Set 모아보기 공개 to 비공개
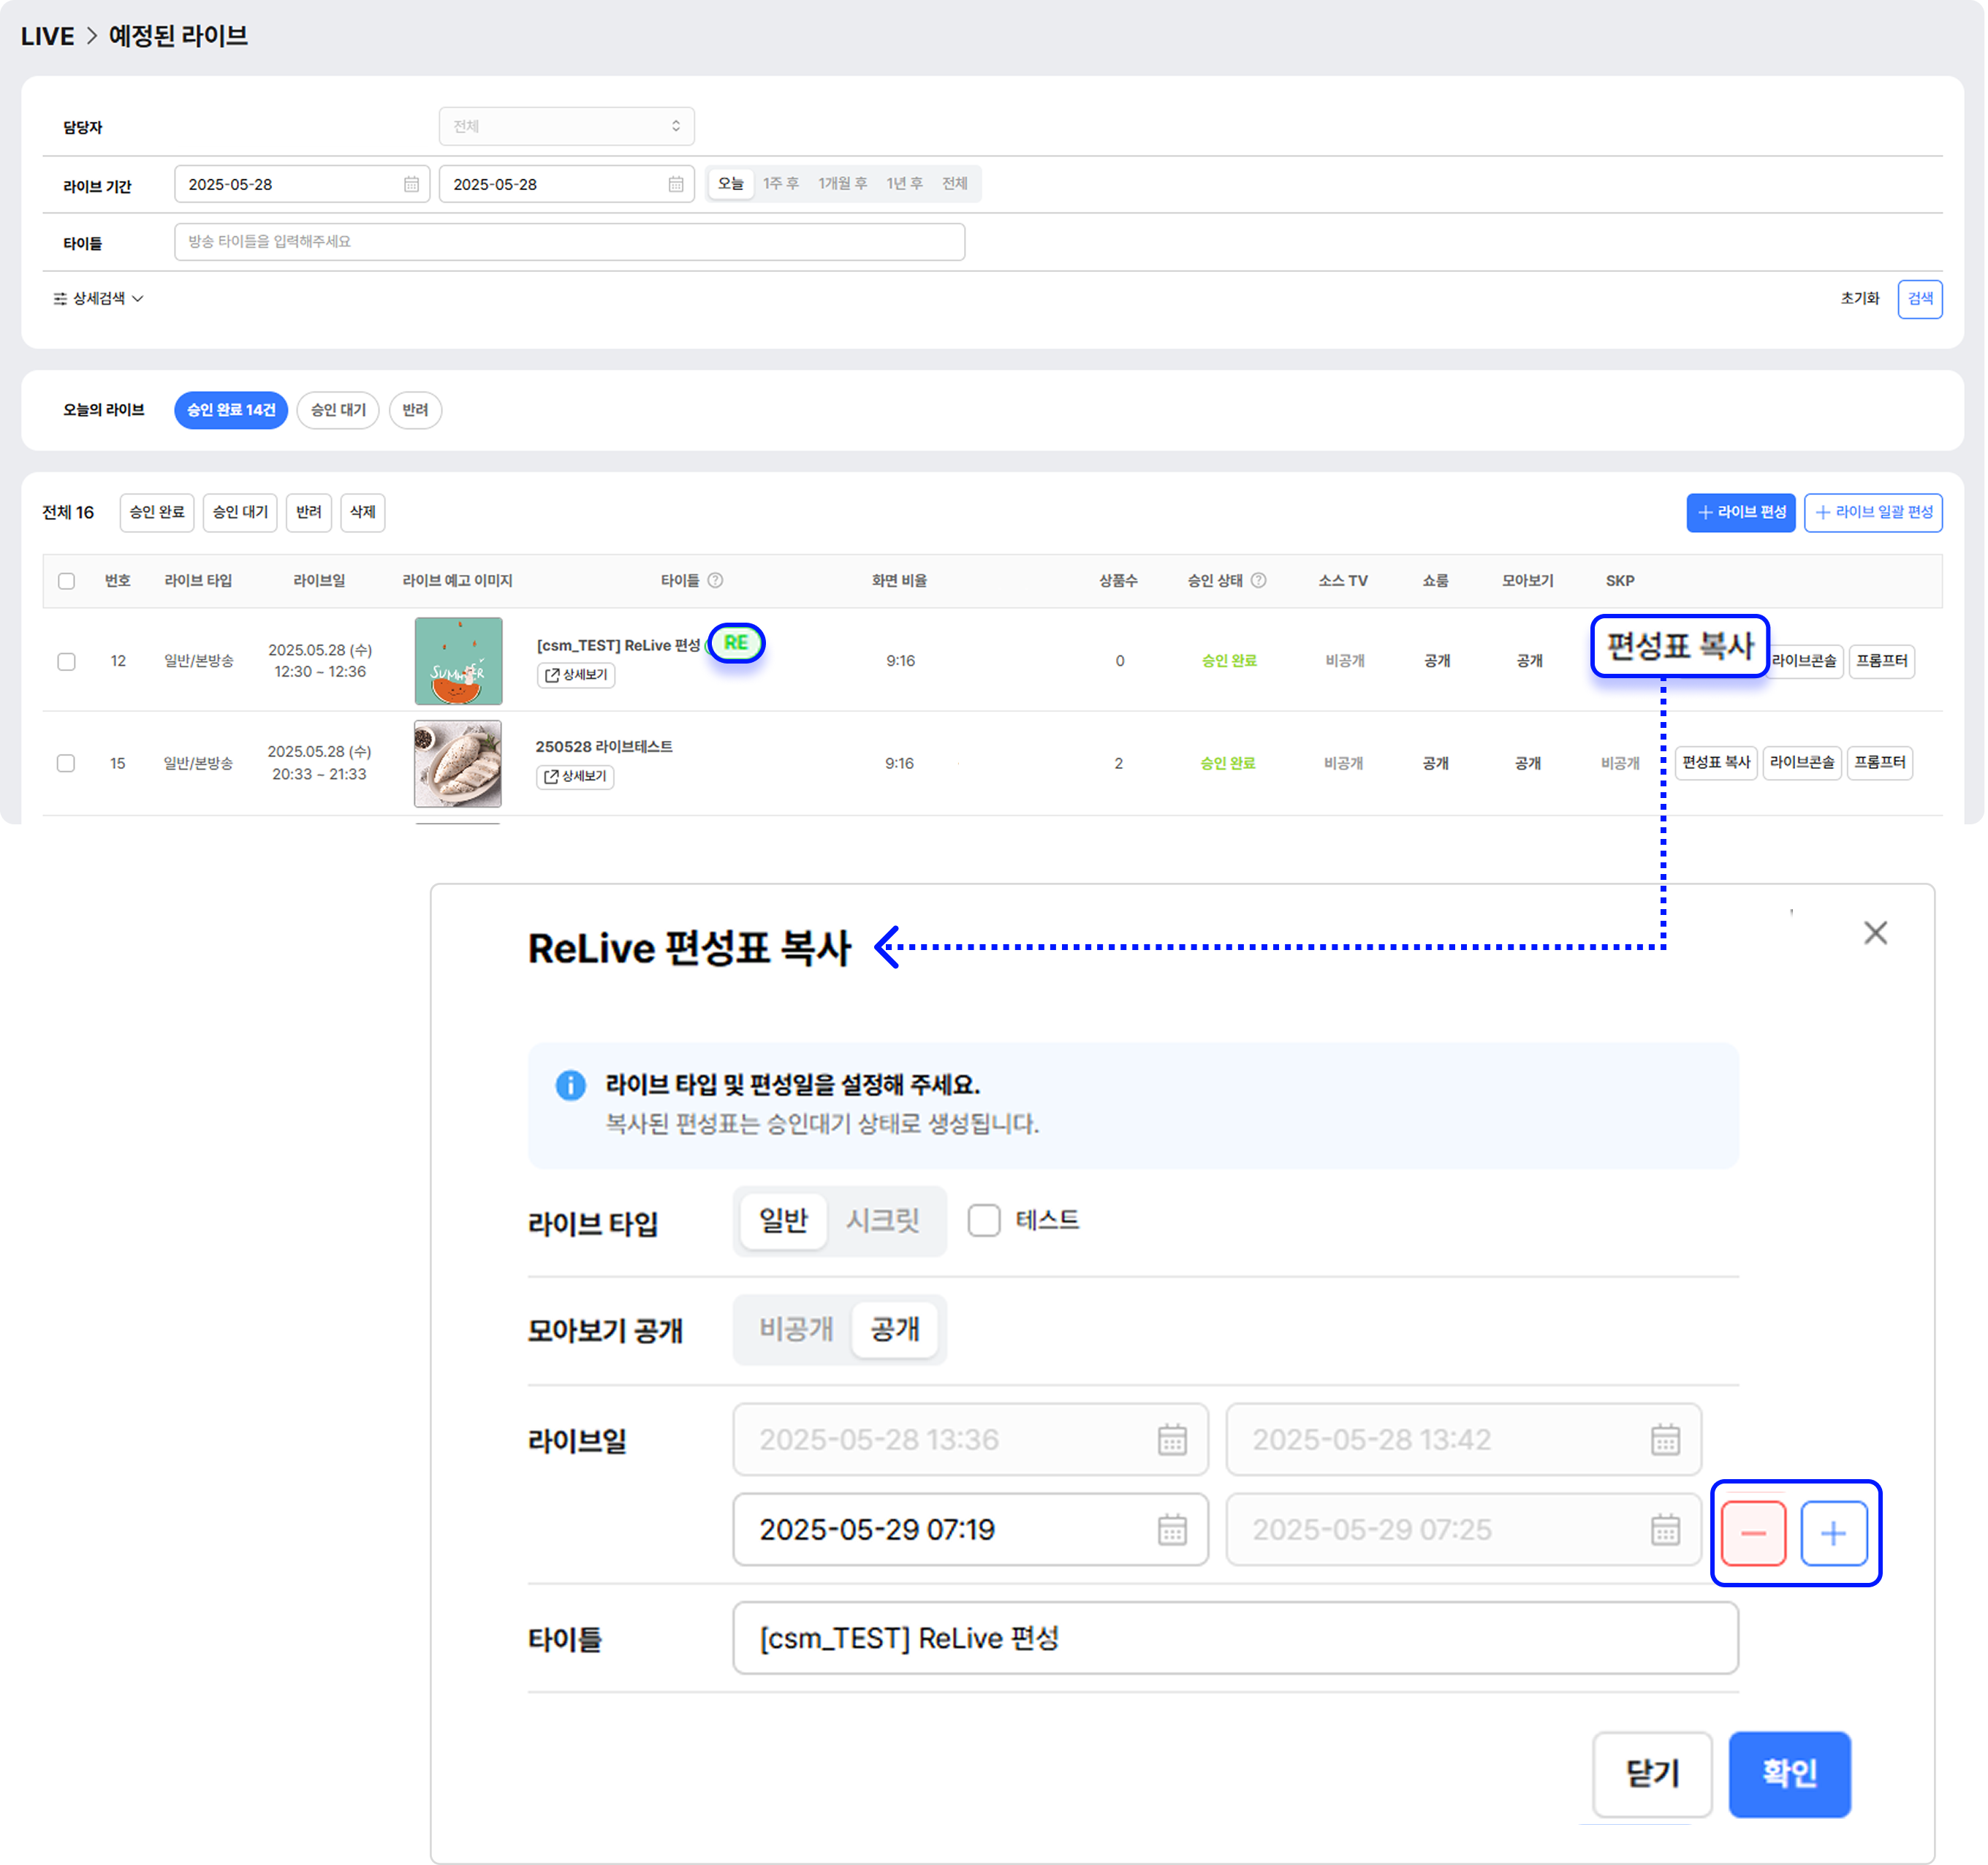Screen dimensions: 1988x1865 795,1329
